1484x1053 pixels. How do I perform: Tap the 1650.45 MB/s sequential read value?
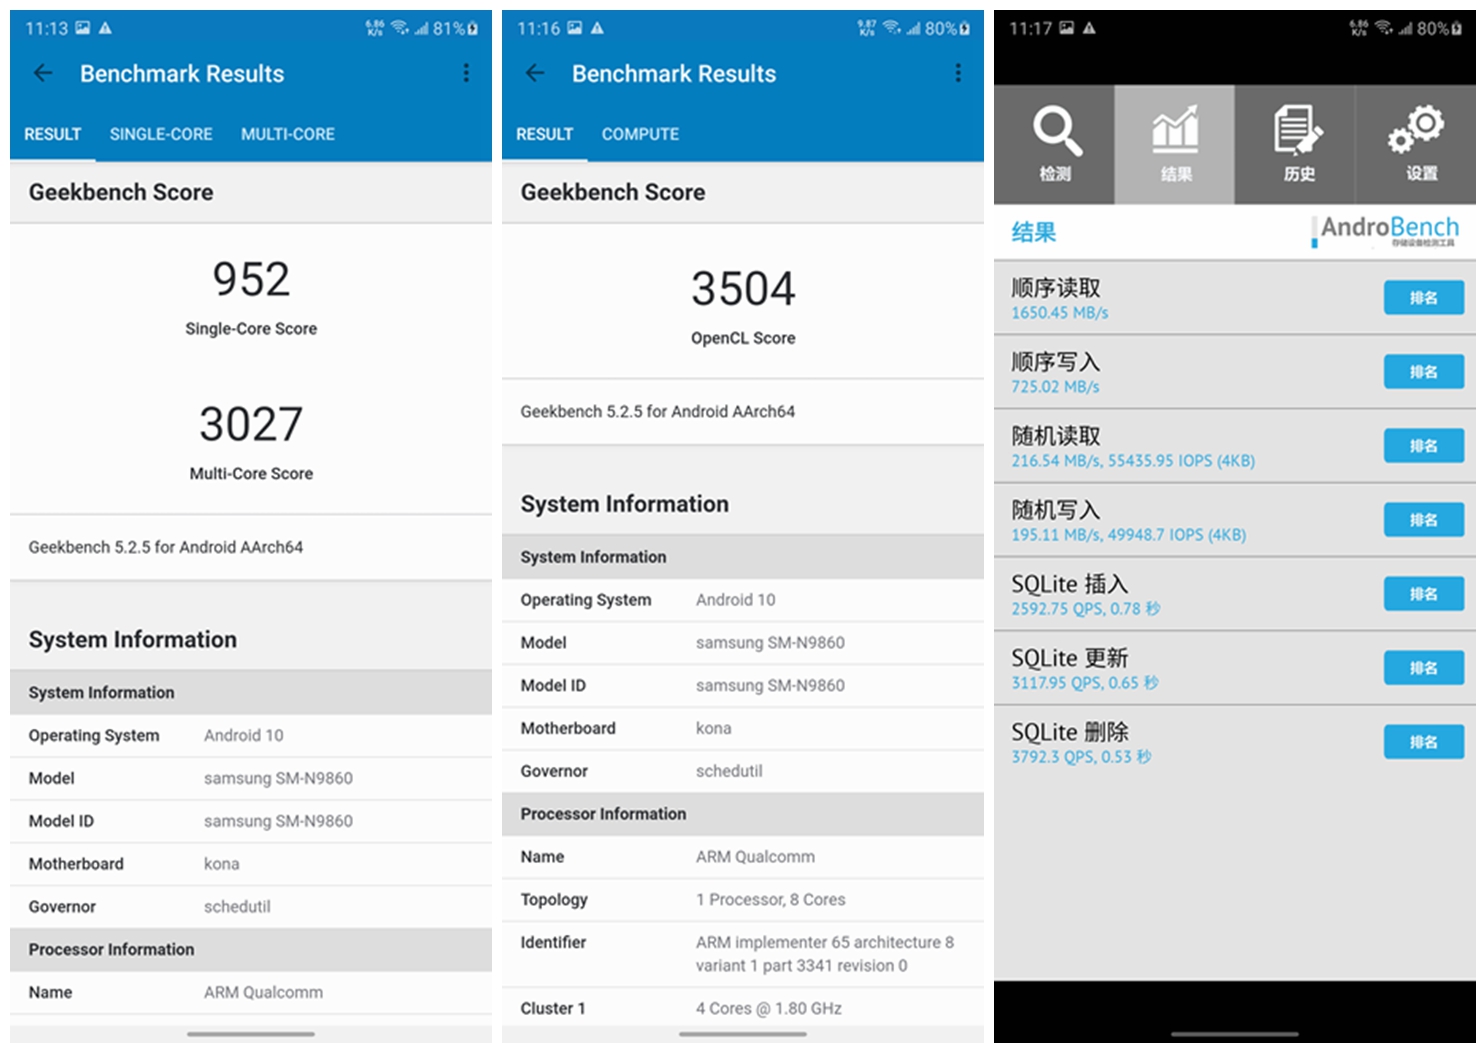coord(1060,313)
